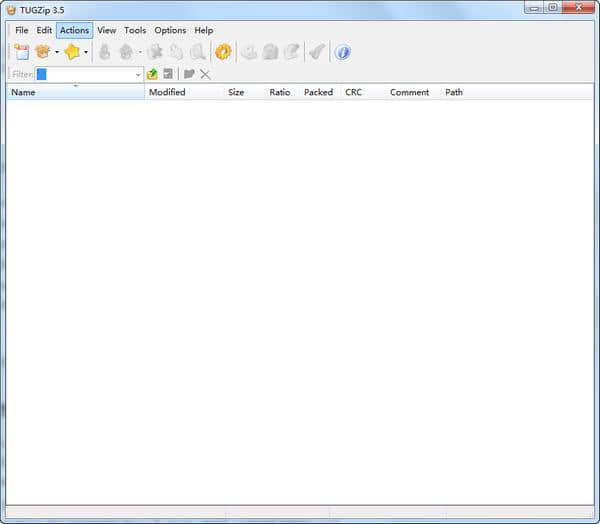Image resolution: width=600 pixels, height=524 pixels.
Task: Click the orange gear toolbar icon
Action: pyautogui.click(x=223, y=52)
